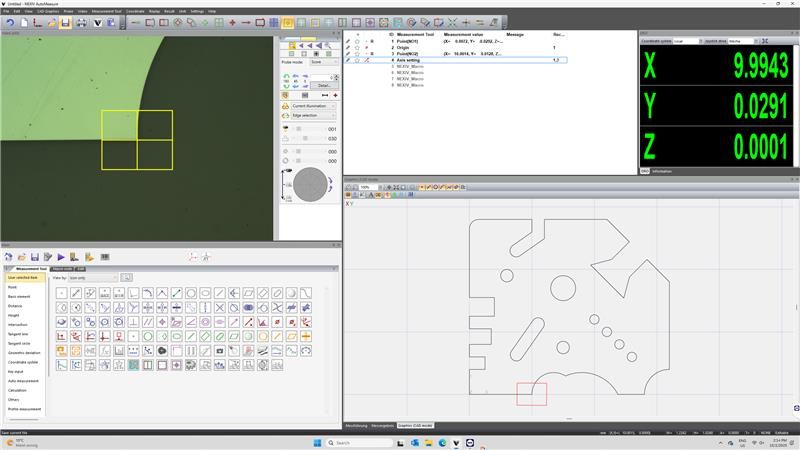The image size is (800, 450).
Task: Click the highlighted save disk icon in main toolbar
Action: click(65, 22)
